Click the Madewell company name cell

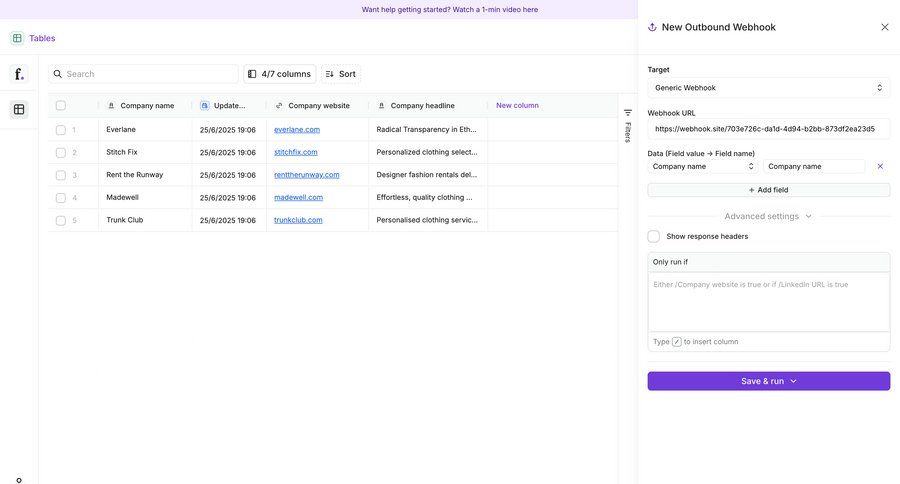145,198
